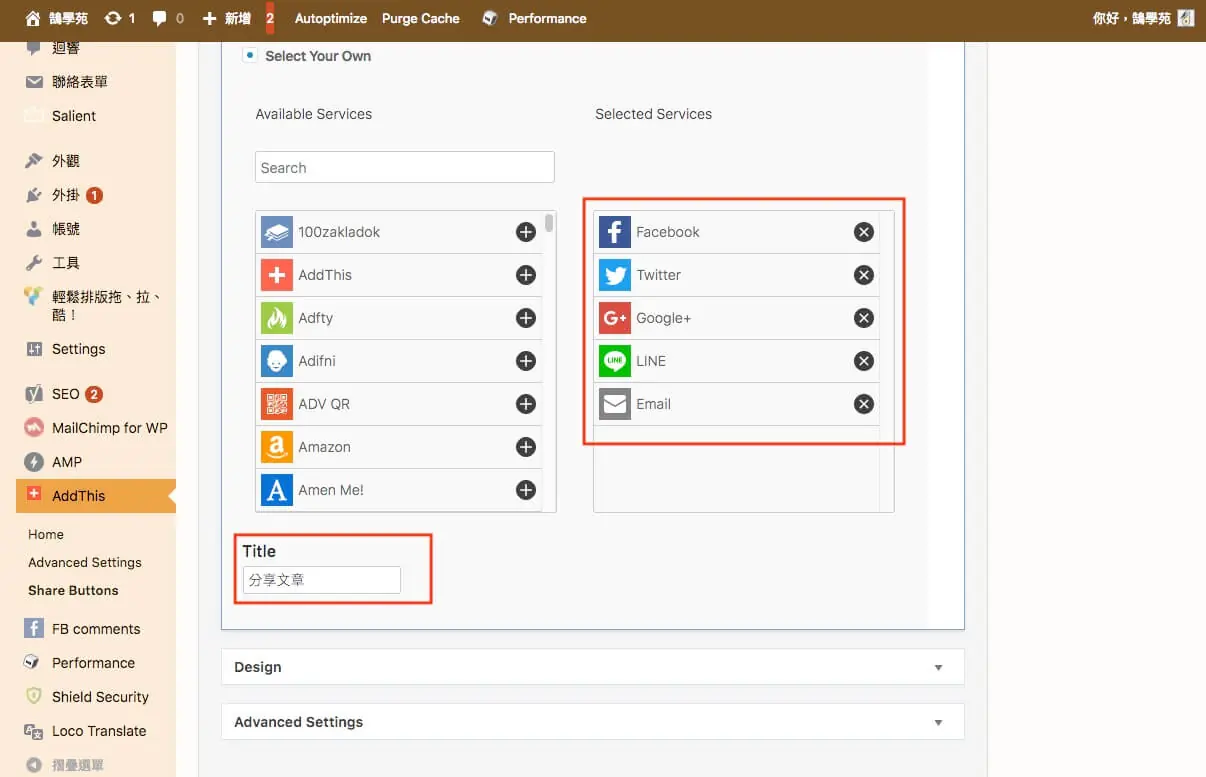Screen dimensions: 1206x777
Task: Expand the Design section
Action: point(593,667)
